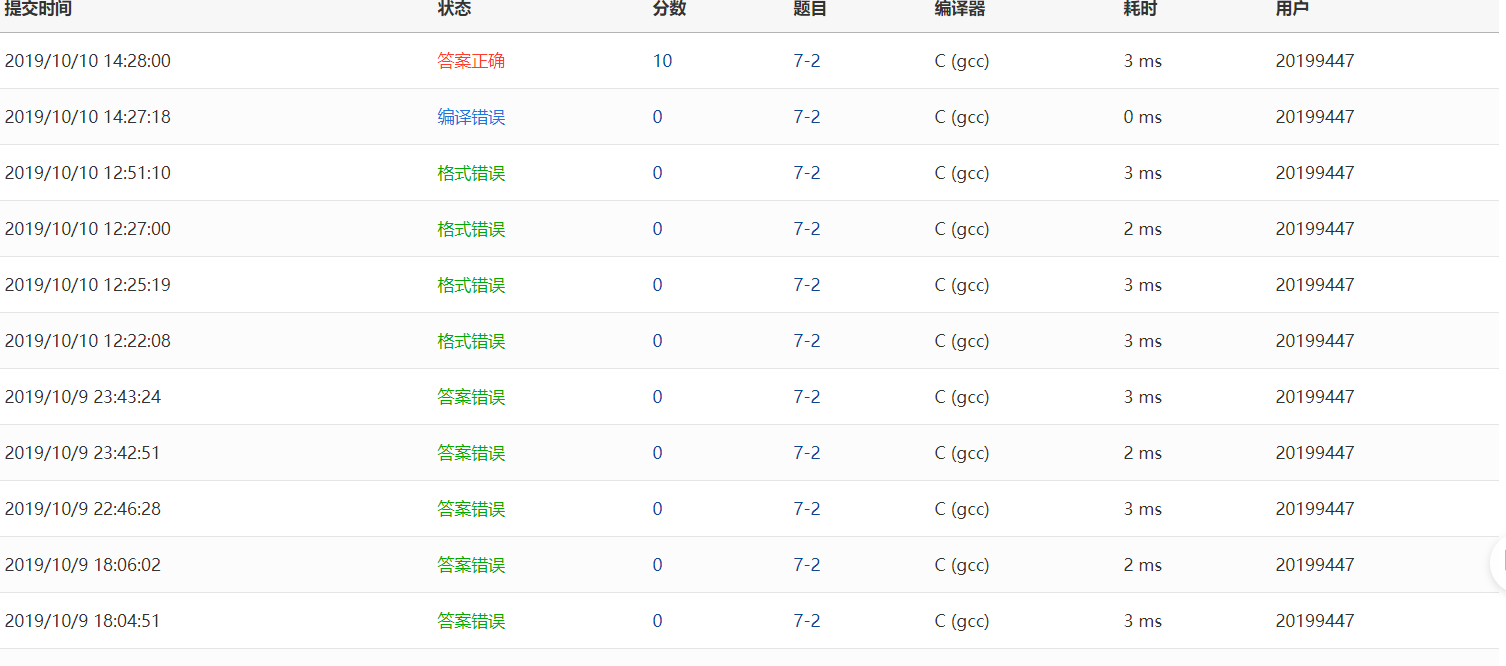Click score 0 in the 14:27:18 row

(657, 117)
